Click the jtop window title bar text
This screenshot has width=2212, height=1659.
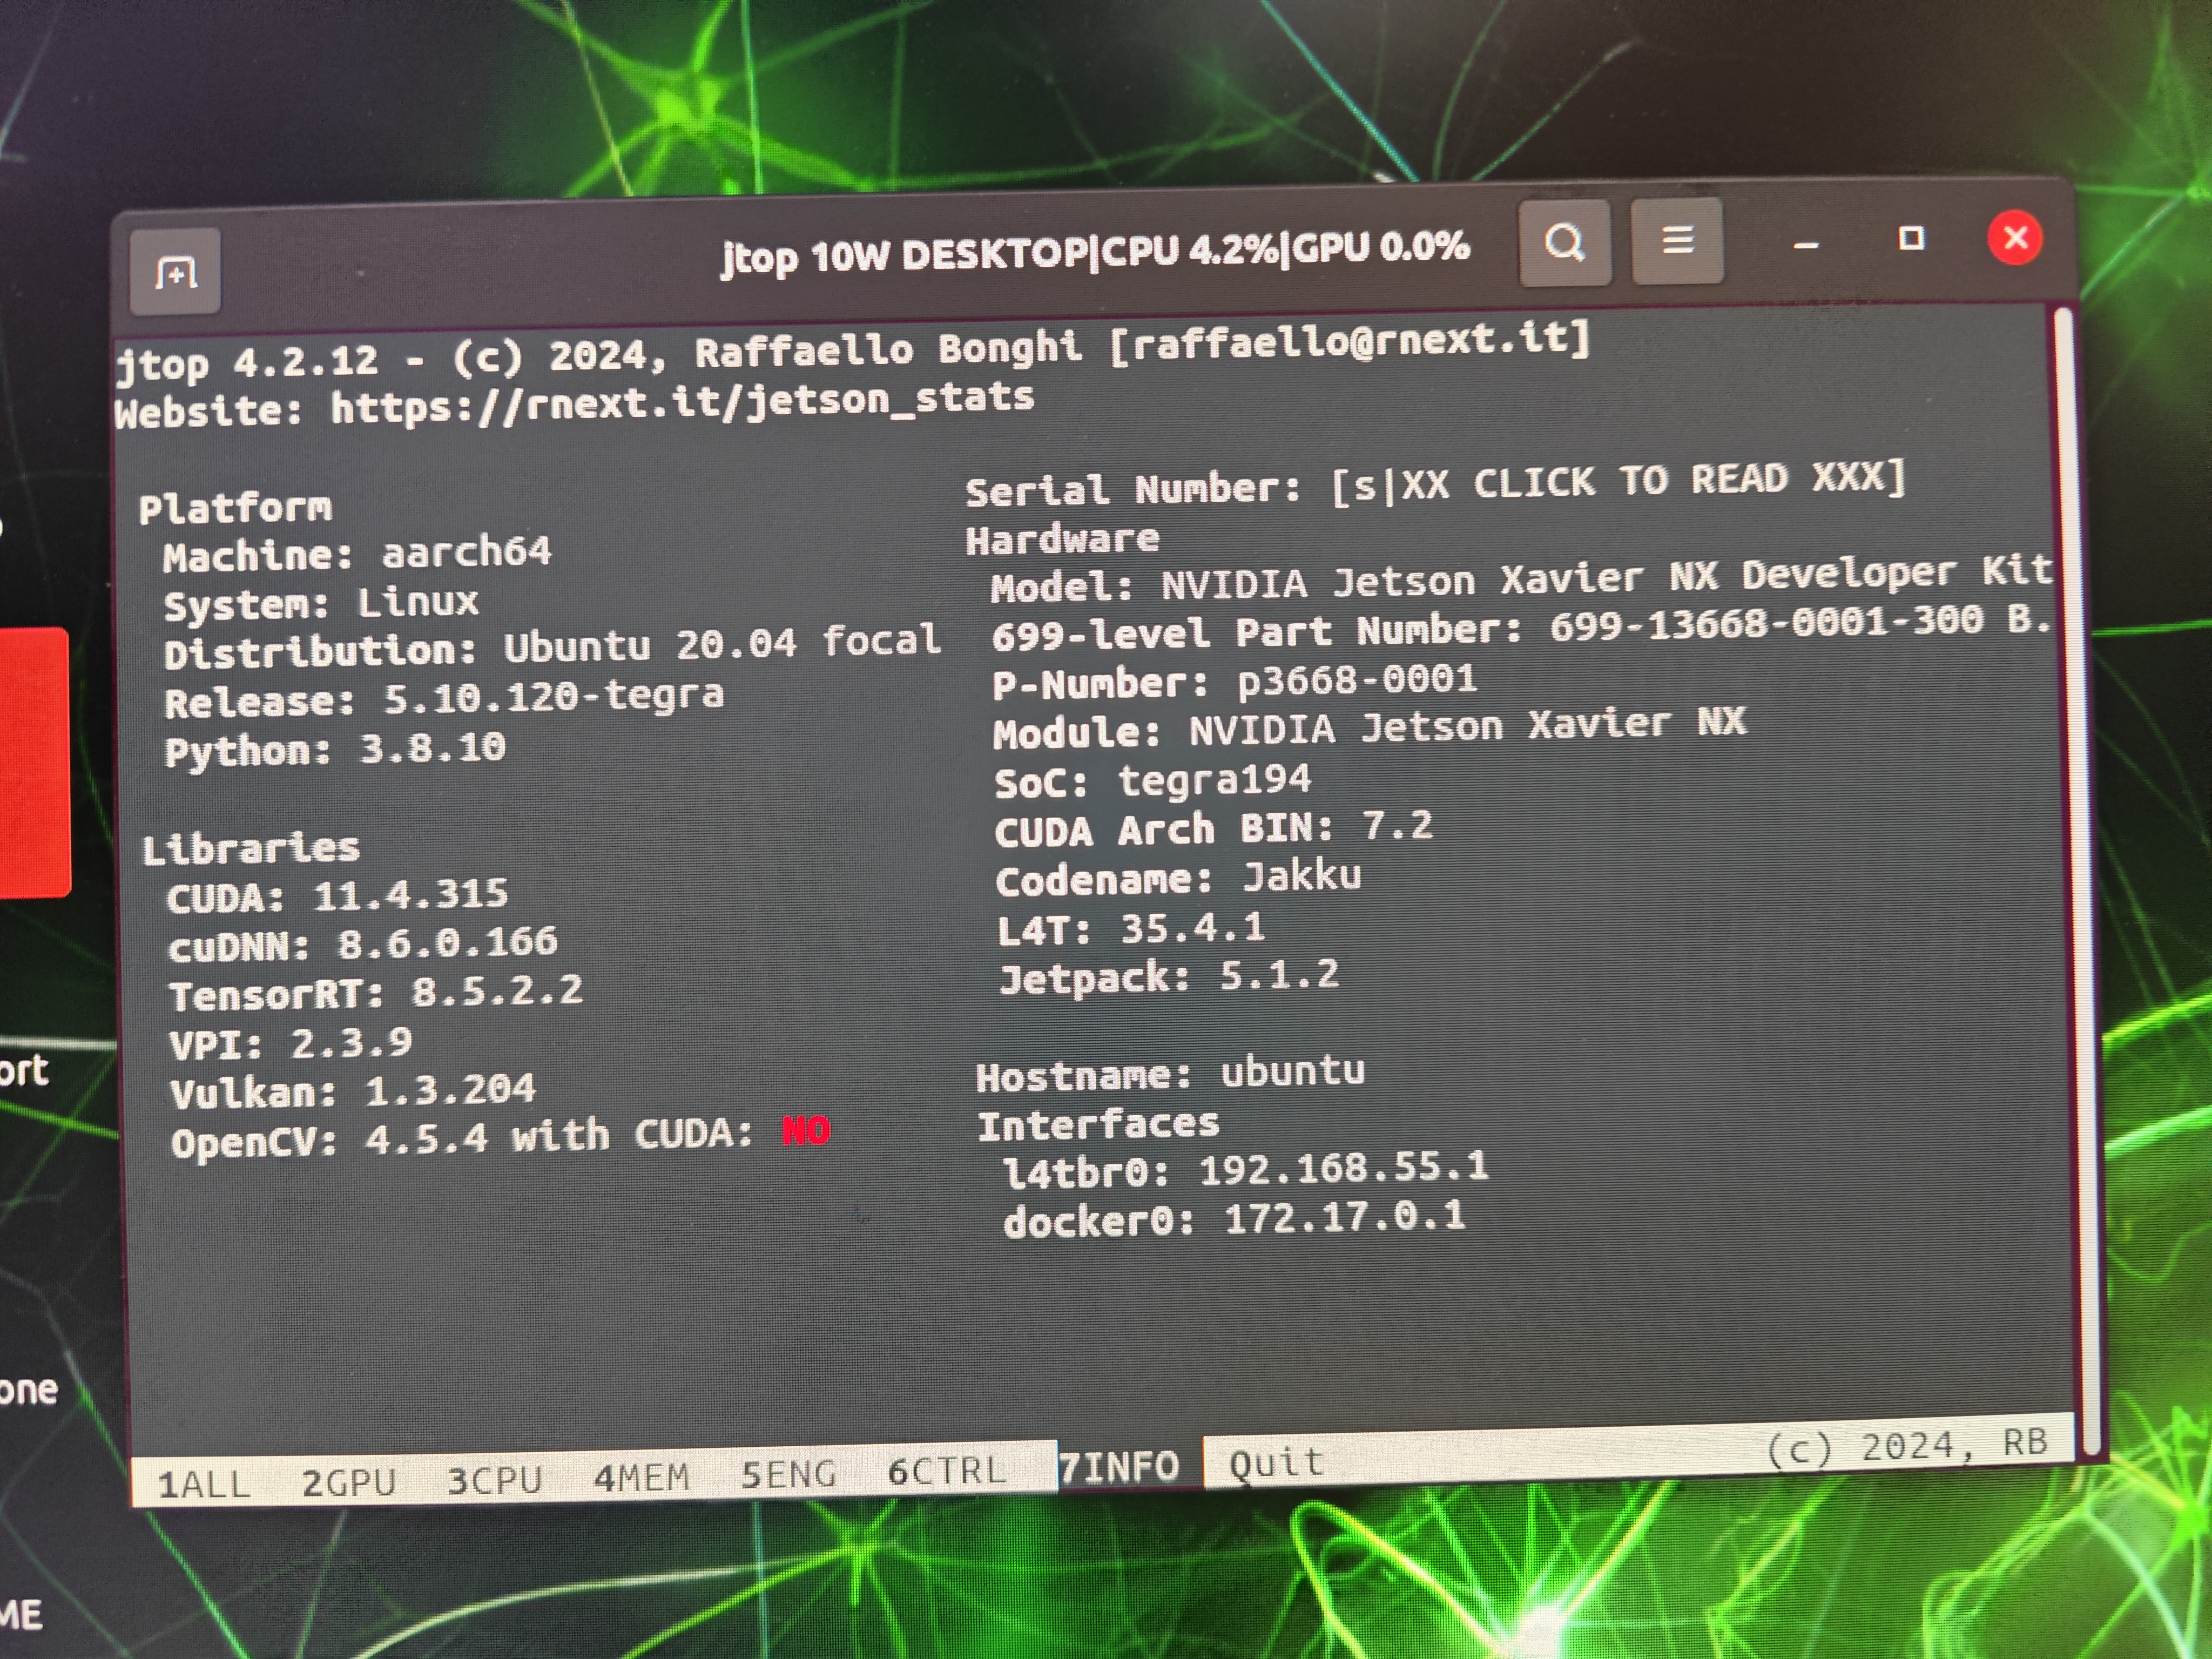tap(1094, 251)
